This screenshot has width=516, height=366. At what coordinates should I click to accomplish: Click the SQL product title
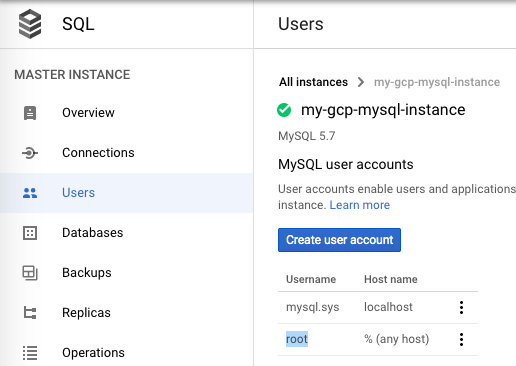(78, 24)
